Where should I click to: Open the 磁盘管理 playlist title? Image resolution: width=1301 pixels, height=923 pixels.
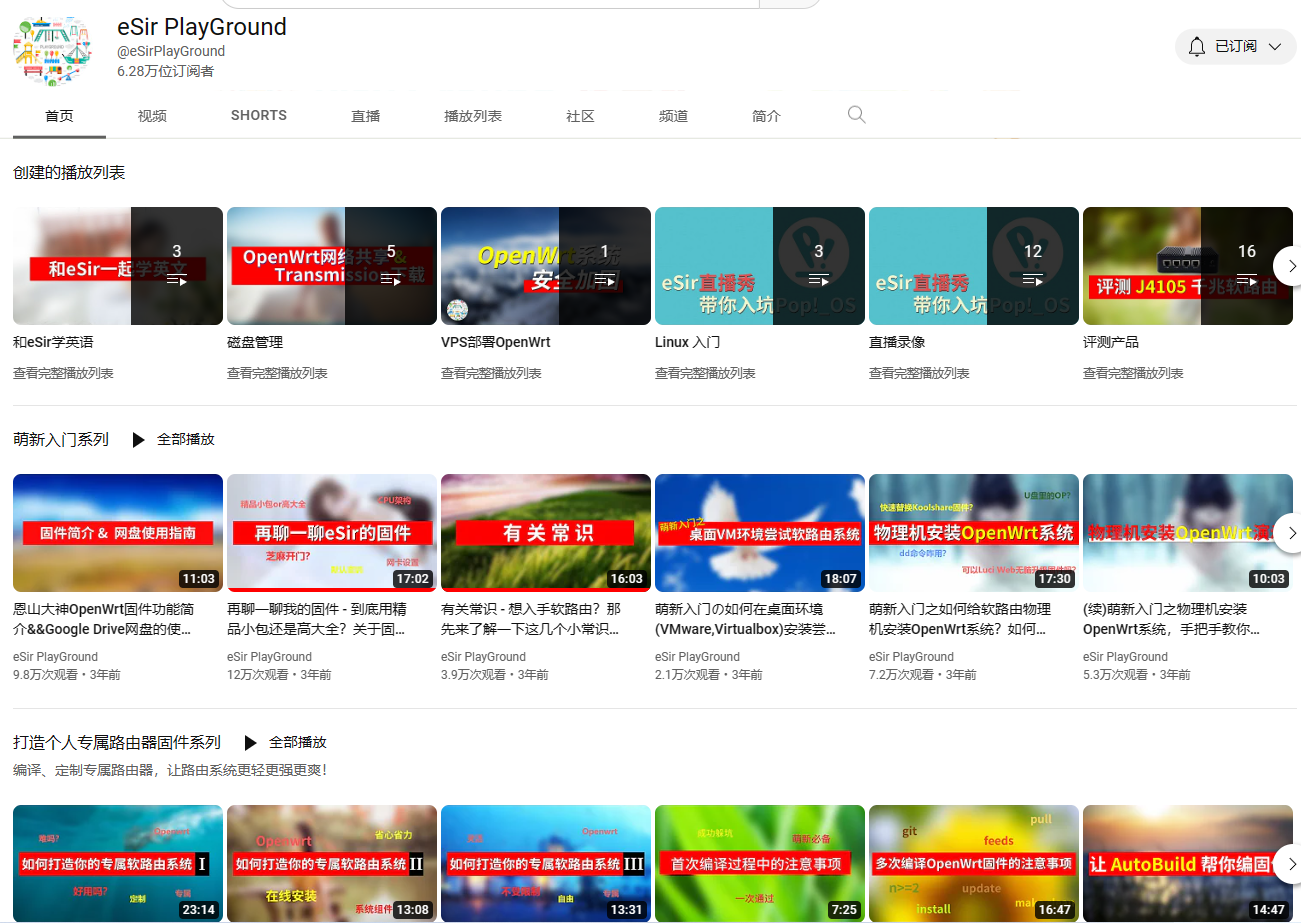(255, 342)
